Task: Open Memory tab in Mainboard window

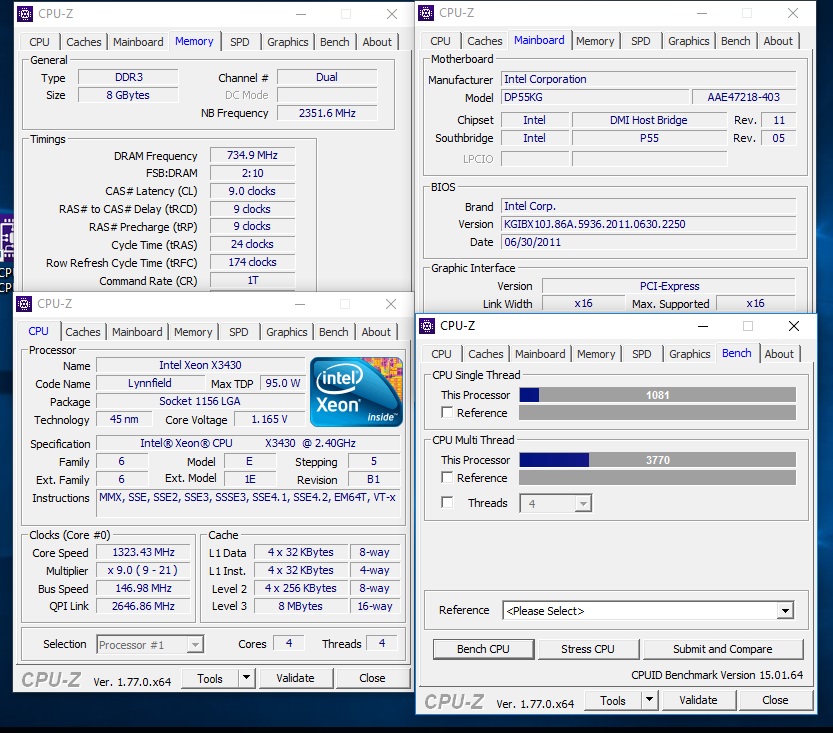Action: (x=594, y=41)
